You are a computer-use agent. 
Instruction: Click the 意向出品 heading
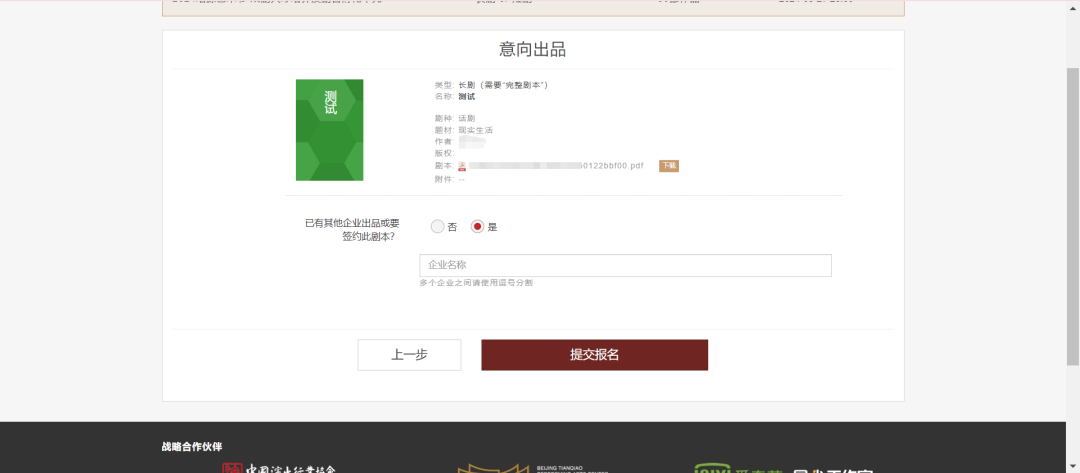click(x=532, y=50)
